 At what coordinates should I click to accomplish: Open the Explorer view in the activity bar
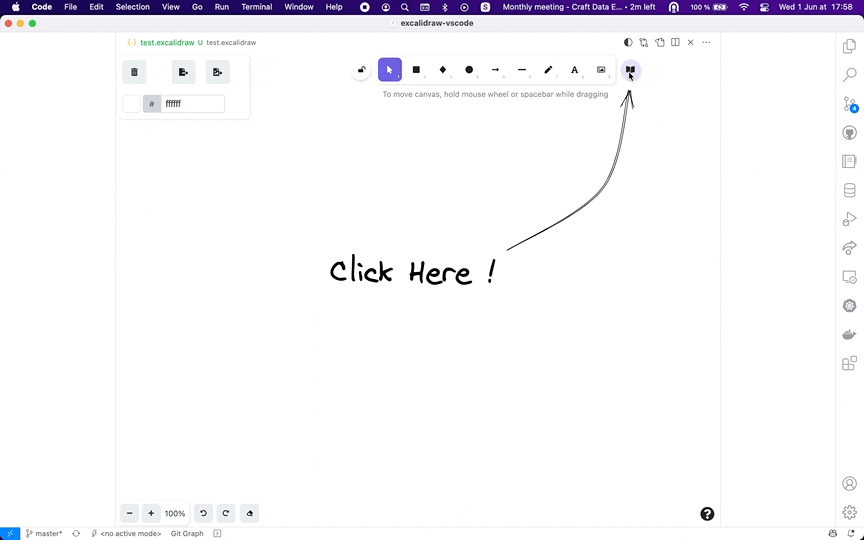click(850, 46)
